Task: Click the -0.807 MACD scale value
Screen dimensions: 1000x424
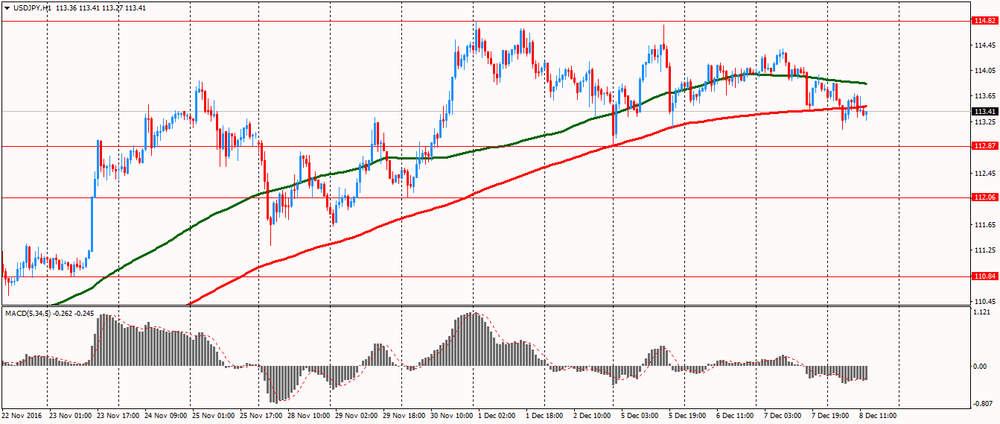Action: 984,403
